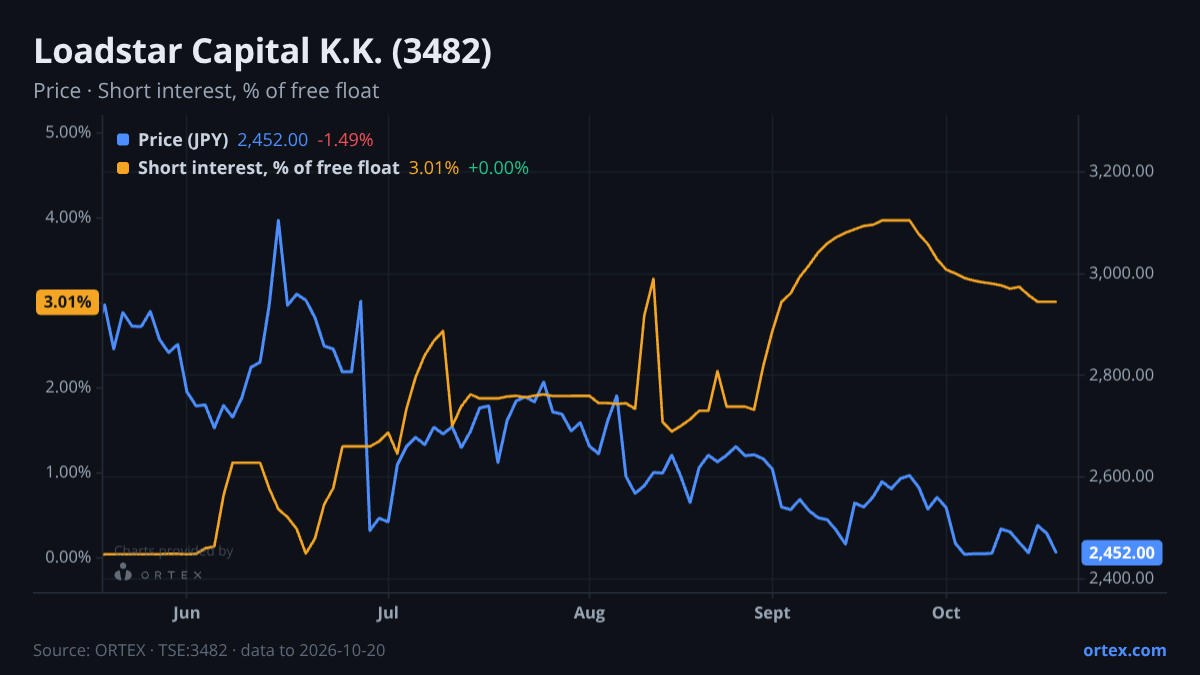Image resolution: width=1200 pixels, height=675 pixels.
Task: Select the Price (JPY) legend label
Action: (183, 140)
